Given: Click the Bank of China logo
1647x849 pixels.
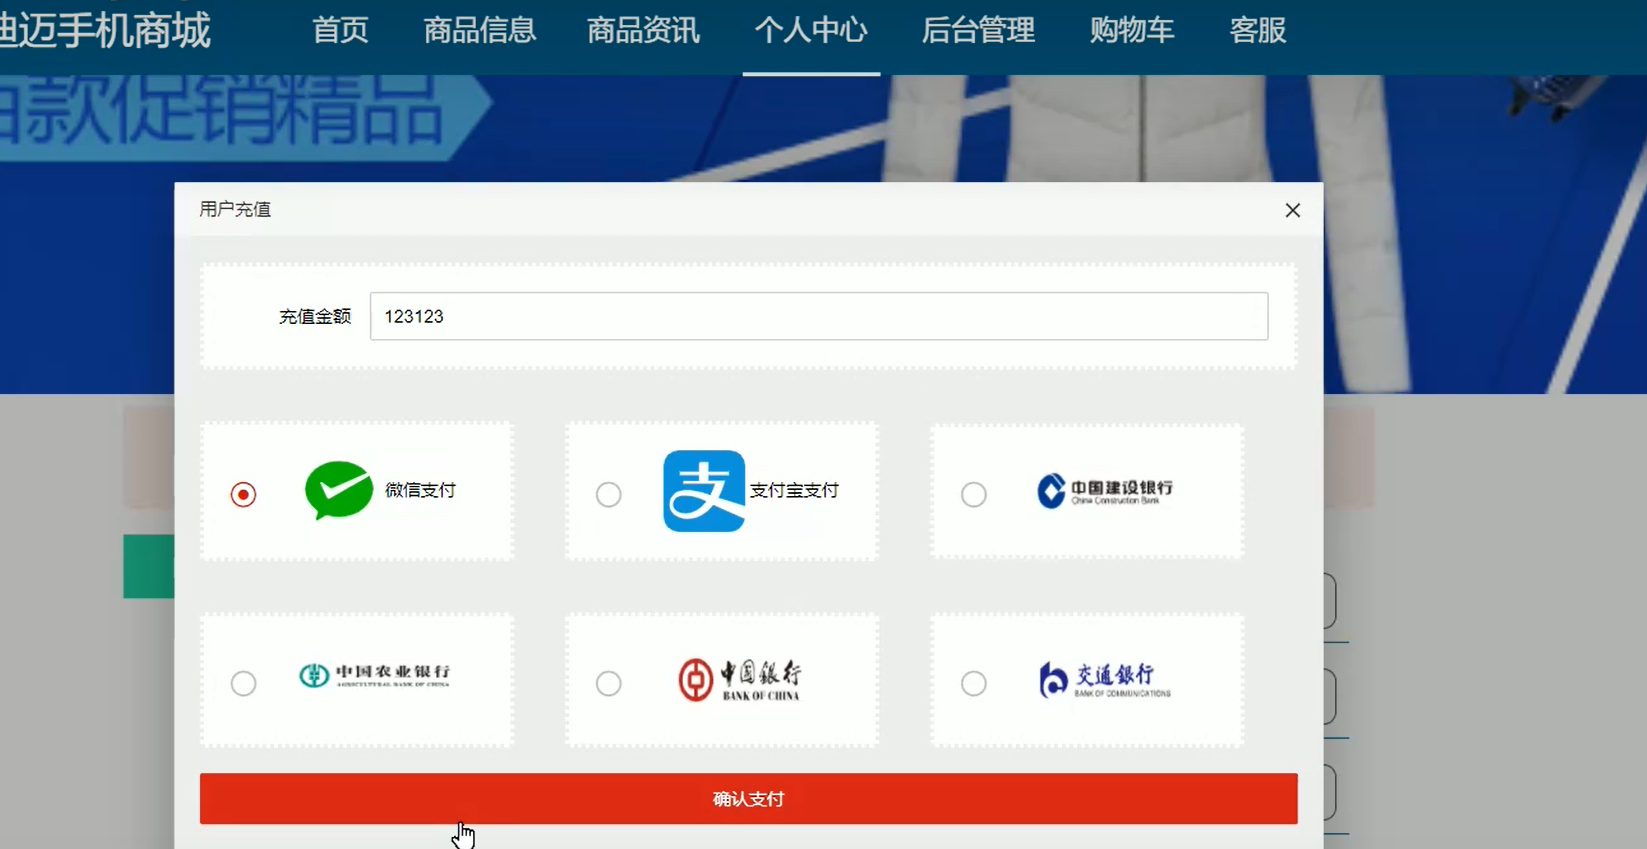Looking at the screenshot, I should point(740,680).
